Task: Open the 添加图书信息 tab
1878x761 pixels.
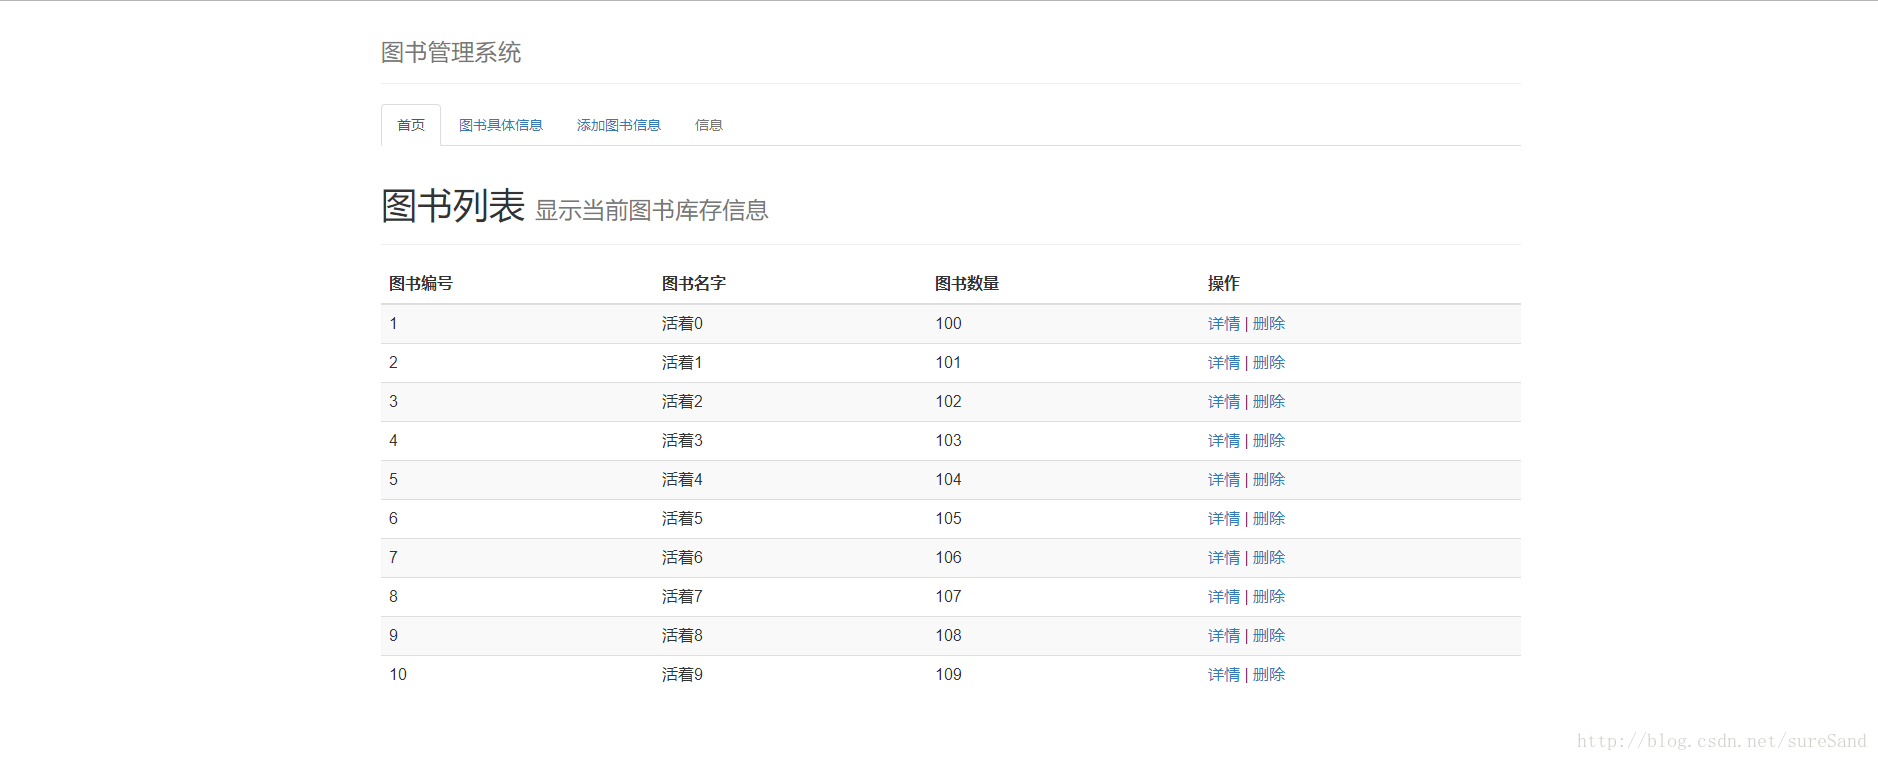Action: (x=619, y=125)
